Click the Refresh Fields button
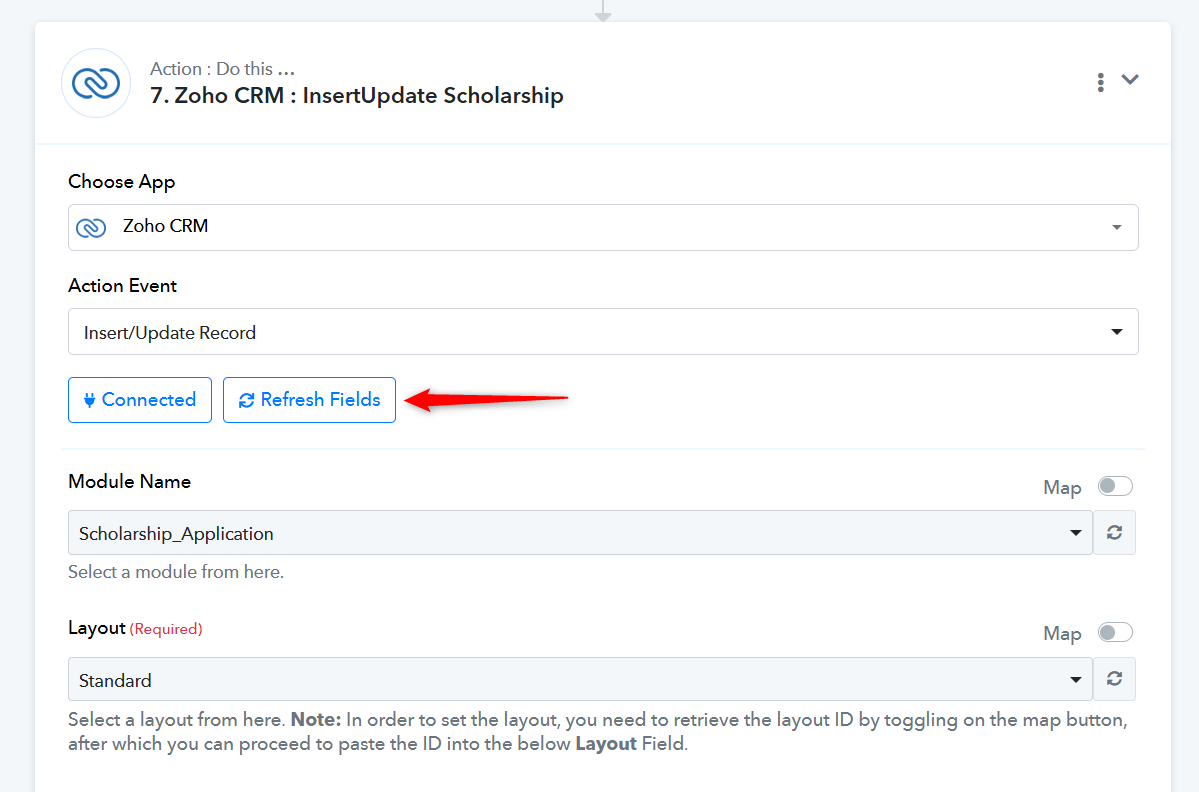Image resolution: width=1199 pixels, height=792 pixels. pyautogui.click(x=309, y=400)
